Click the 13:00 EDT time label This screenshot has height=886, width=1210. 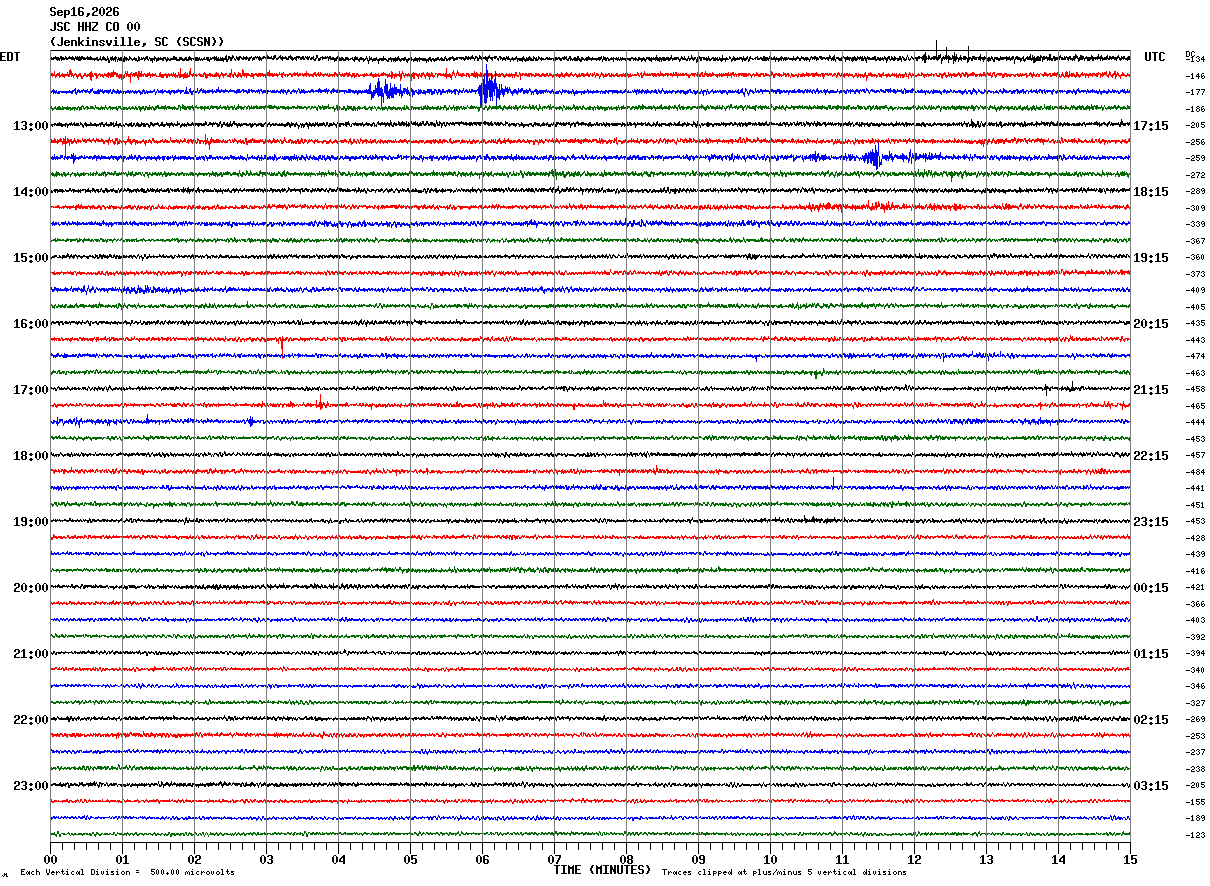coord(30,126)
